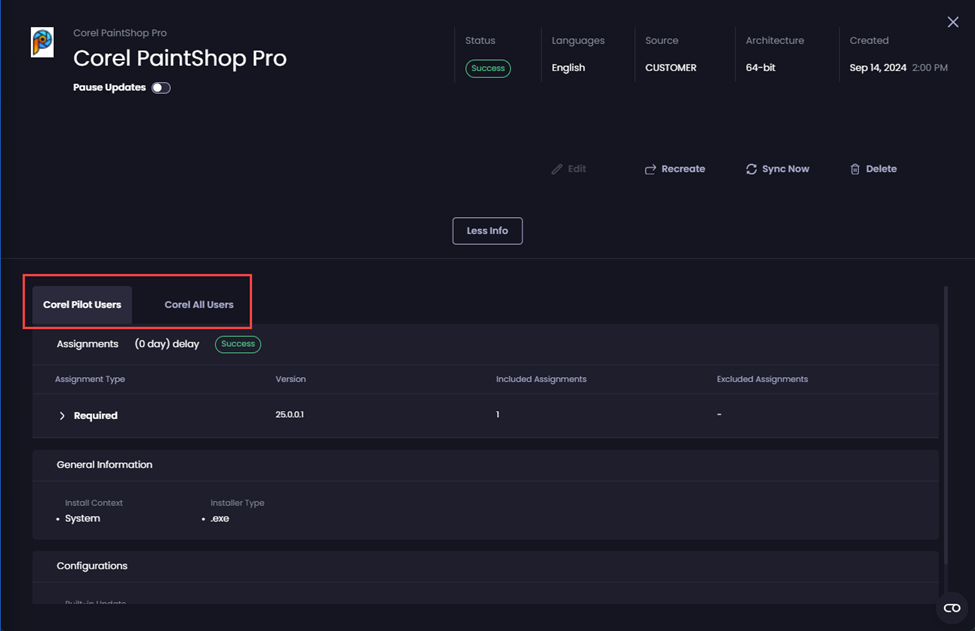Click the Less Info button
Viewport: 975px width, 631px height.
coord(487,230)
